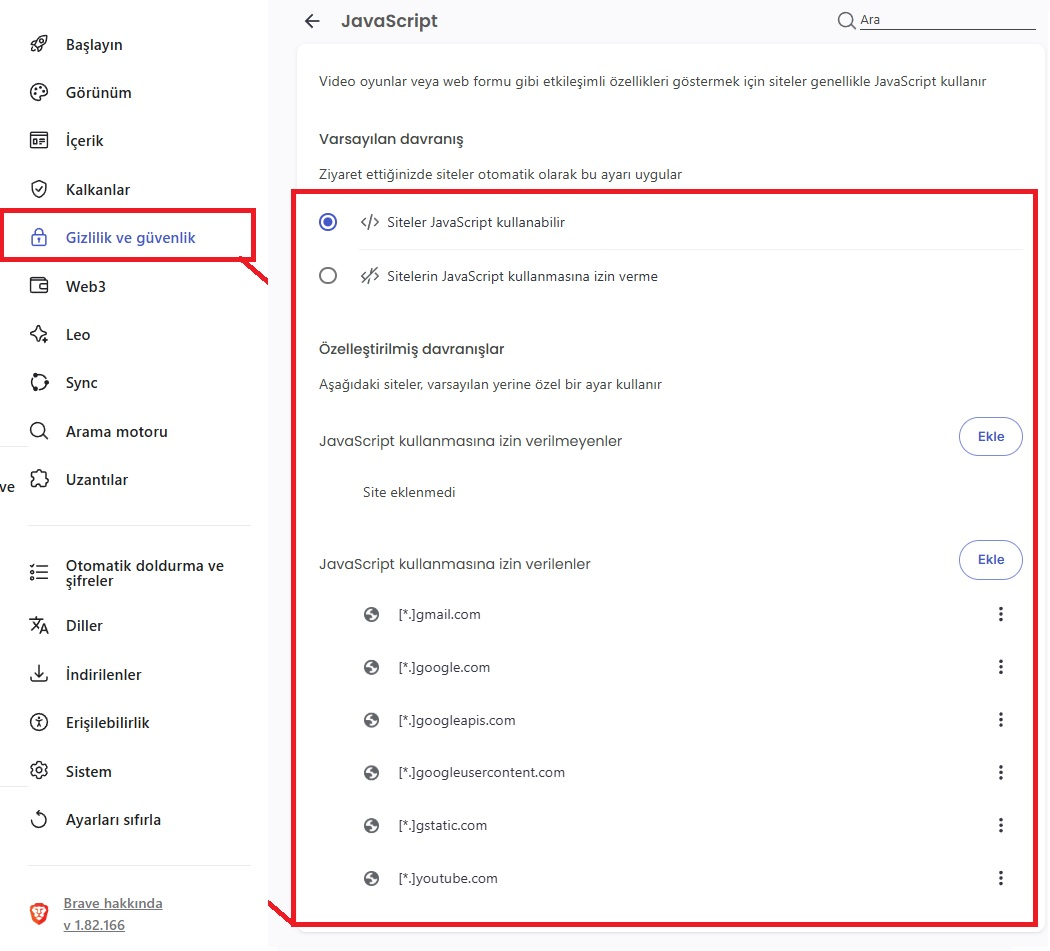Open more actions for [*.]googleapis.com
Screen dimensions: 1050x951
pos(1000,720)
